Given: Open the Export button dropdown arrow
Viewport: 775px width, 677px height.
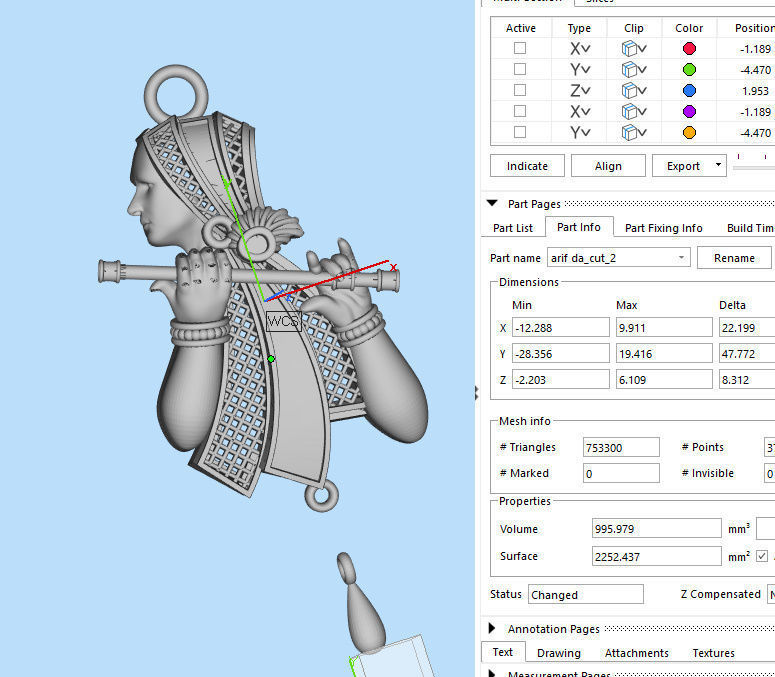Looking at the screenshot, I should point(718,165).
